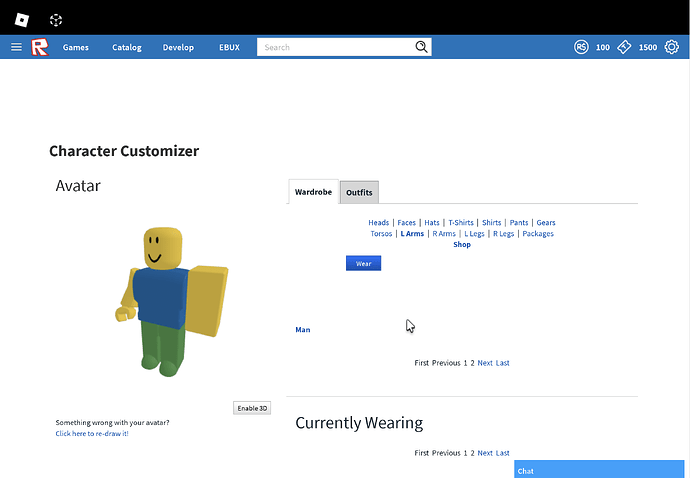Select the R Legs category link
Viewport: 690px width, 478px height.
pos(503,233)
